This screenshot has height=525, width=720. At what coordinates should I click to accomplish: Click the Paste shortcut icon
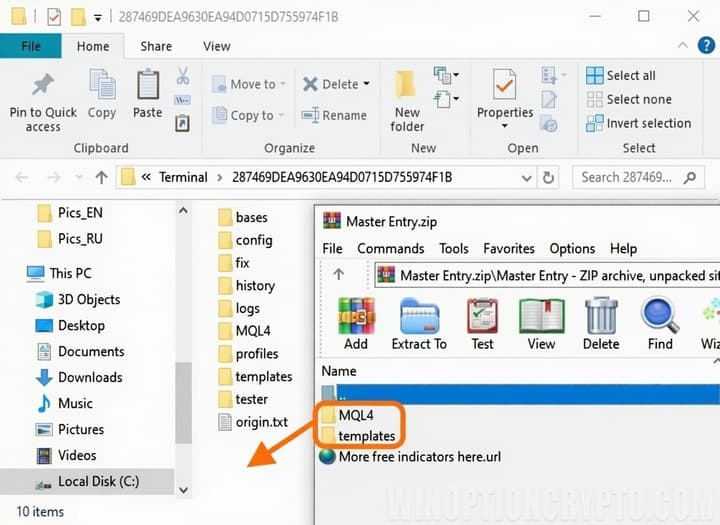182,123
